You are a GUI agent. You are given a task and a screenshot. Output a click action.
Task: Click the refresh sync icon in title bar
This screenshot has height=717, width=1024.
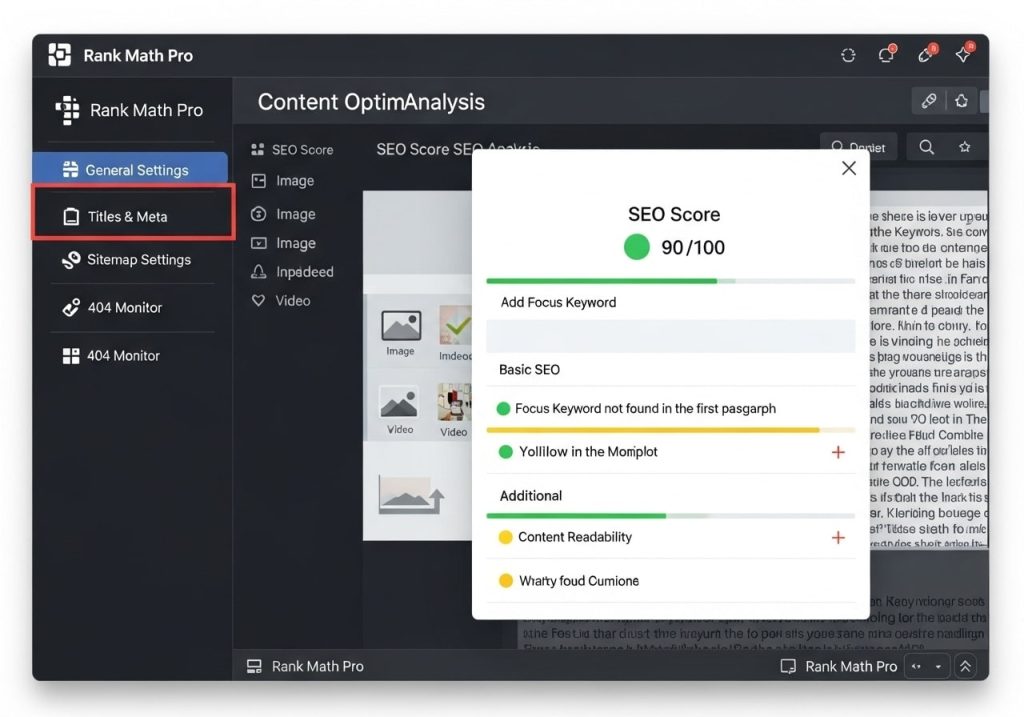point(848,56)
